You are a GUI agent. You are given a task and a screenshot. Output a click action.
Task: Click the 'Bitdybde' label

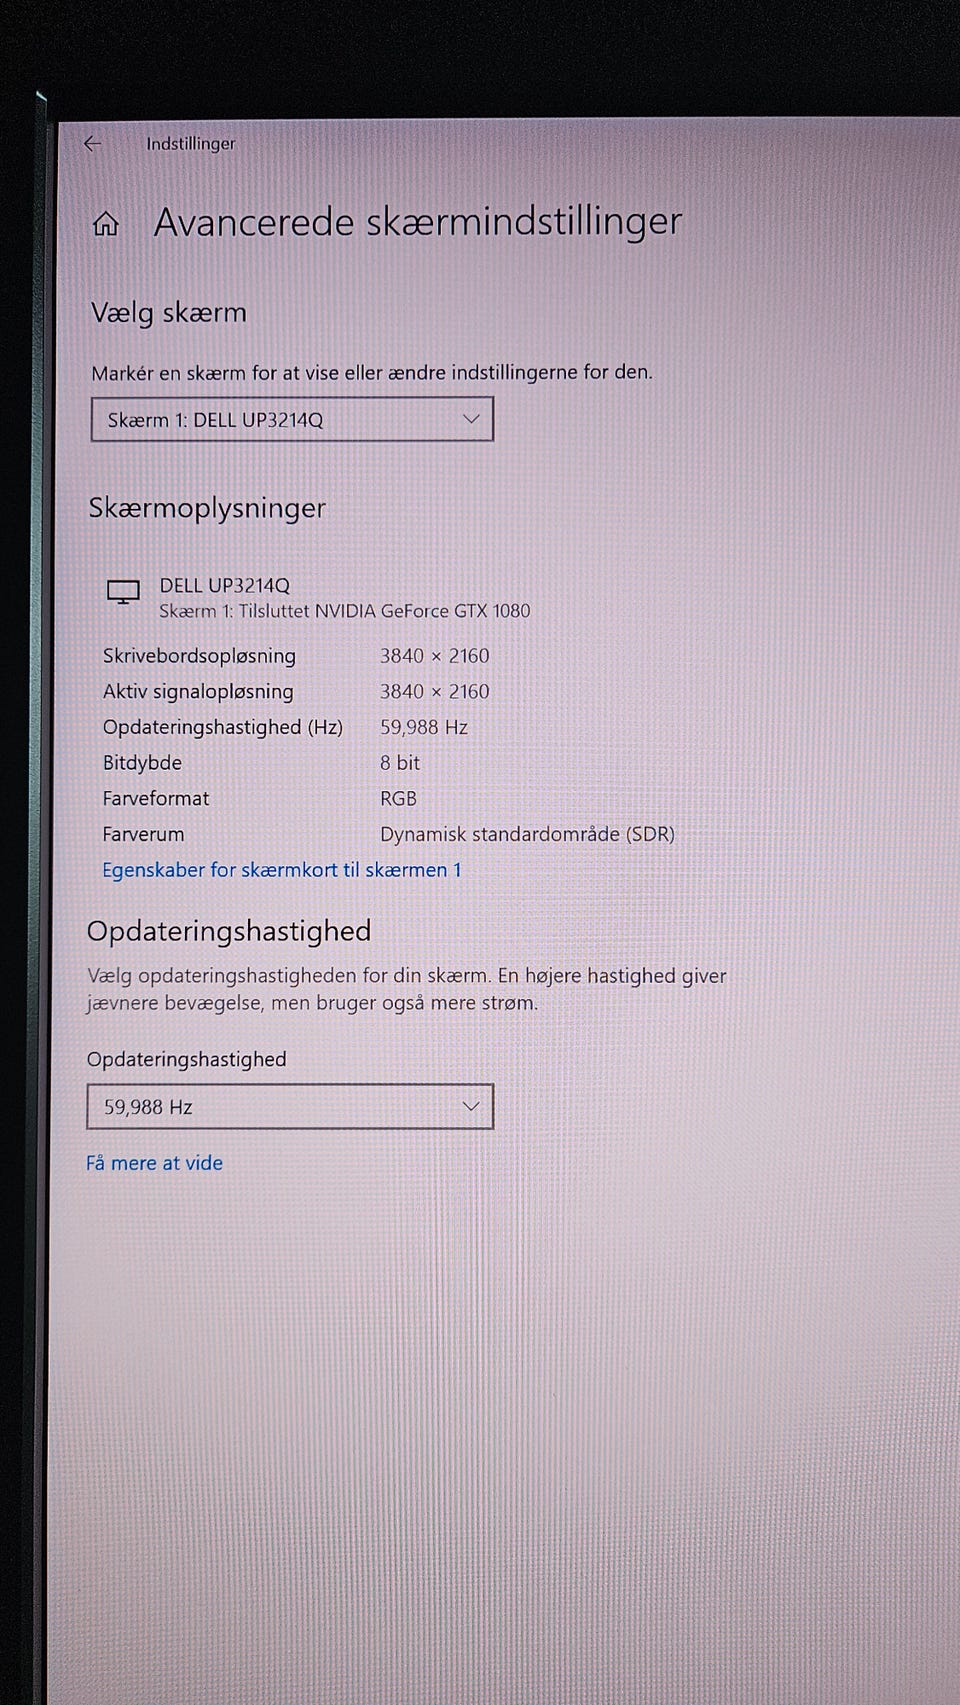142,763
